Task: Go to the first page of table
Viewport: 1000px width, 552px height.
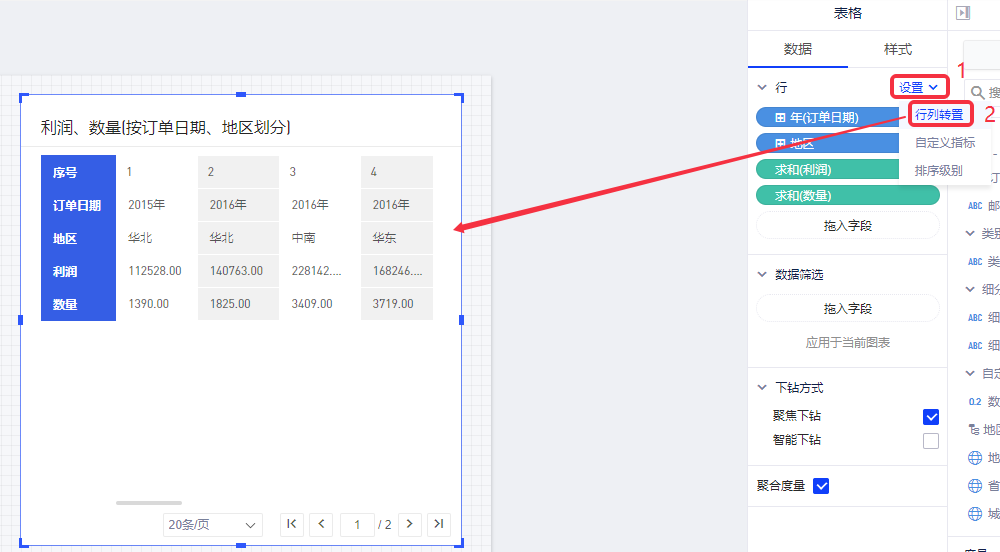Action: [293, 524]
